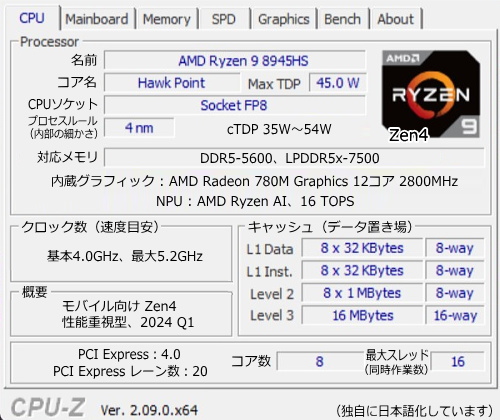Open the Mainboard tab
This screenshot has height=420, width=500.
coord(97,19)
